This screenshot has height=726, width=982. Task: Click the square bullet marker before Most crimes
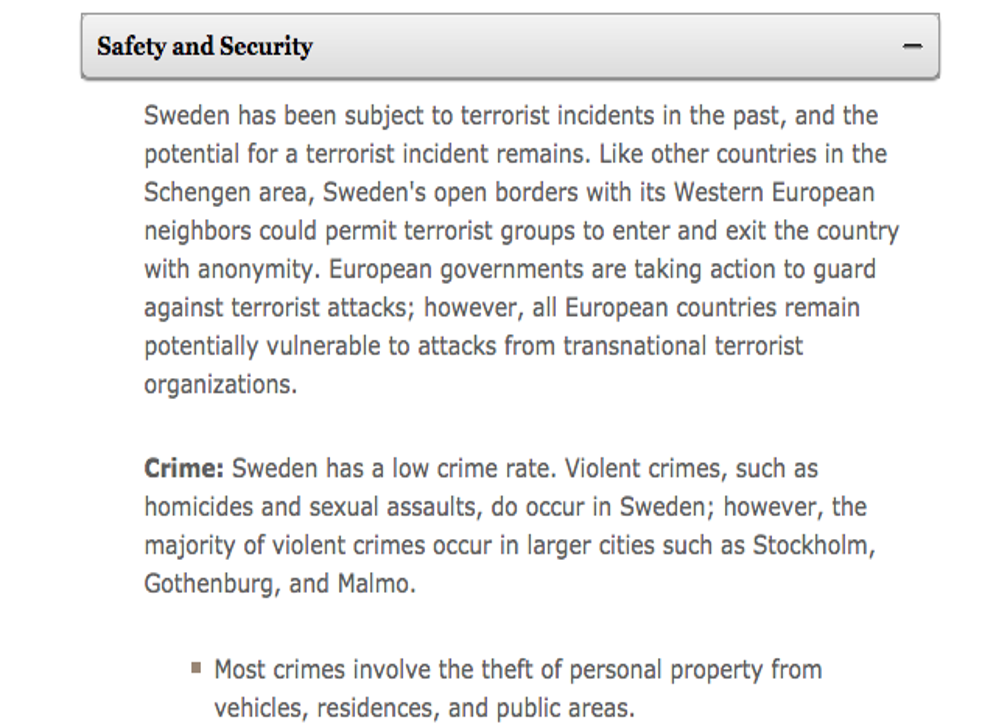196,668
